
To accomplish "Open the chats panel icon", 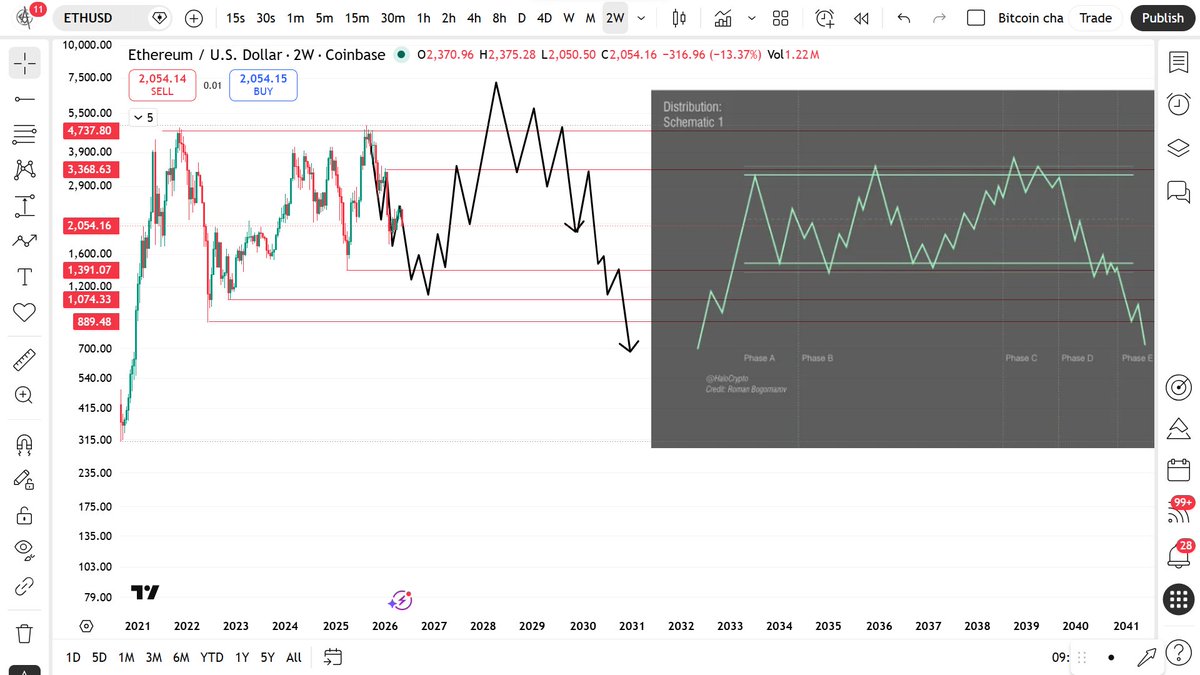I will [1179, 190].
